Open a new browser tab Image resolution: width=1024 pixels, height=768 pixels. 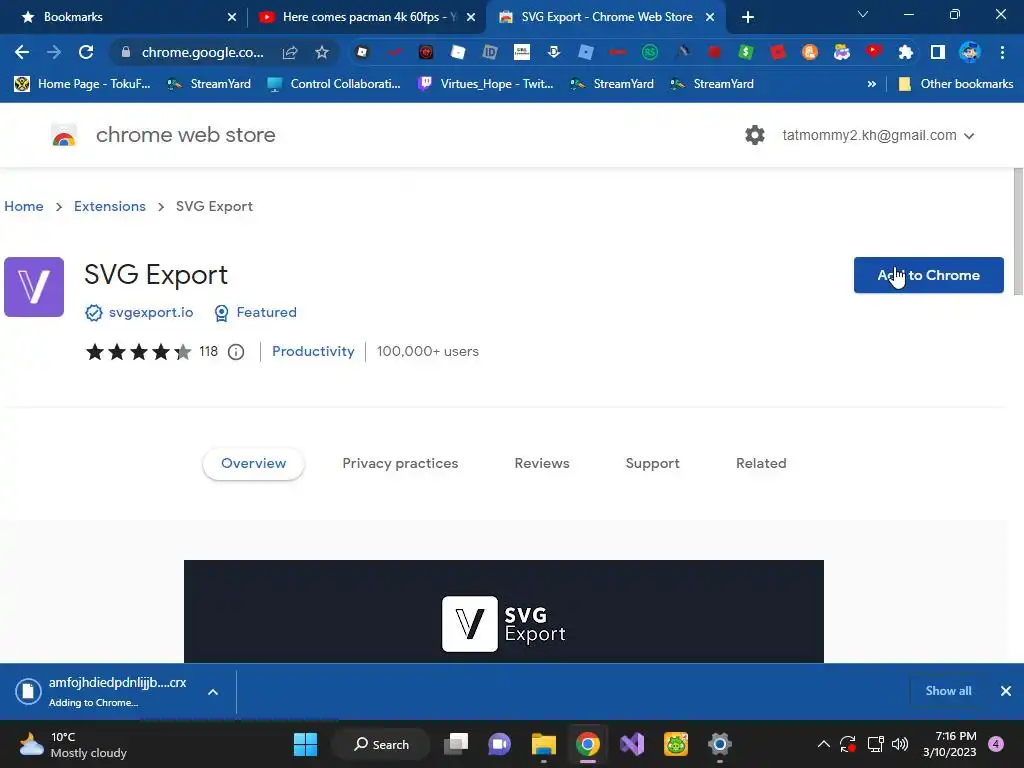click(x=748, y=17)
